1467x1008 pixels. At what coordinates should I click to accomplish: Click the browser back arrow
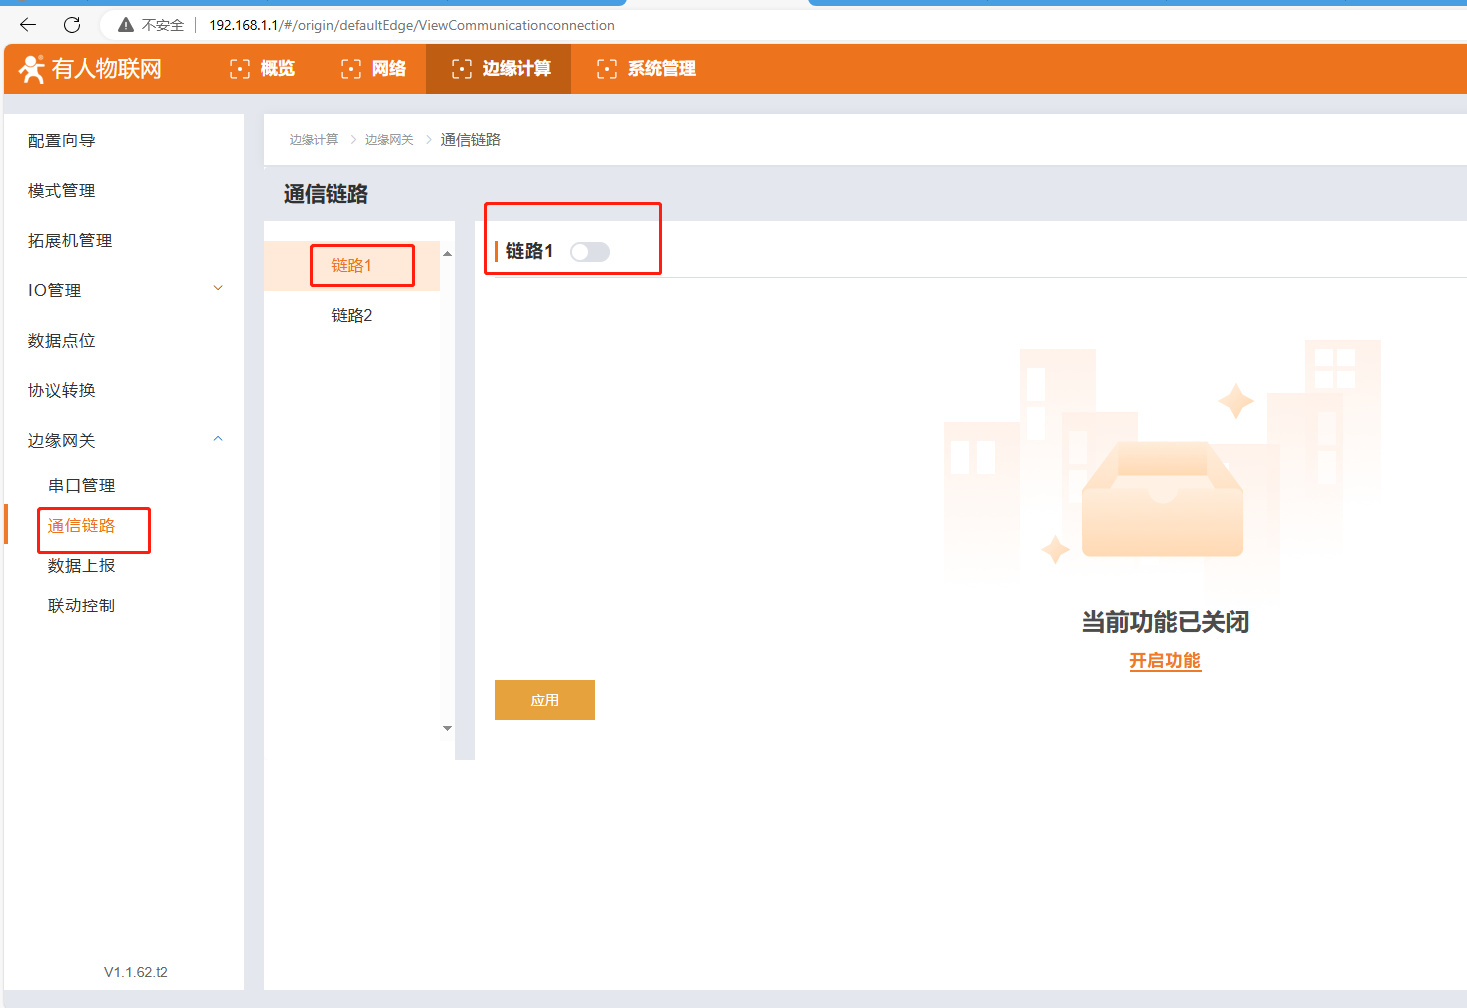point(28,25)
